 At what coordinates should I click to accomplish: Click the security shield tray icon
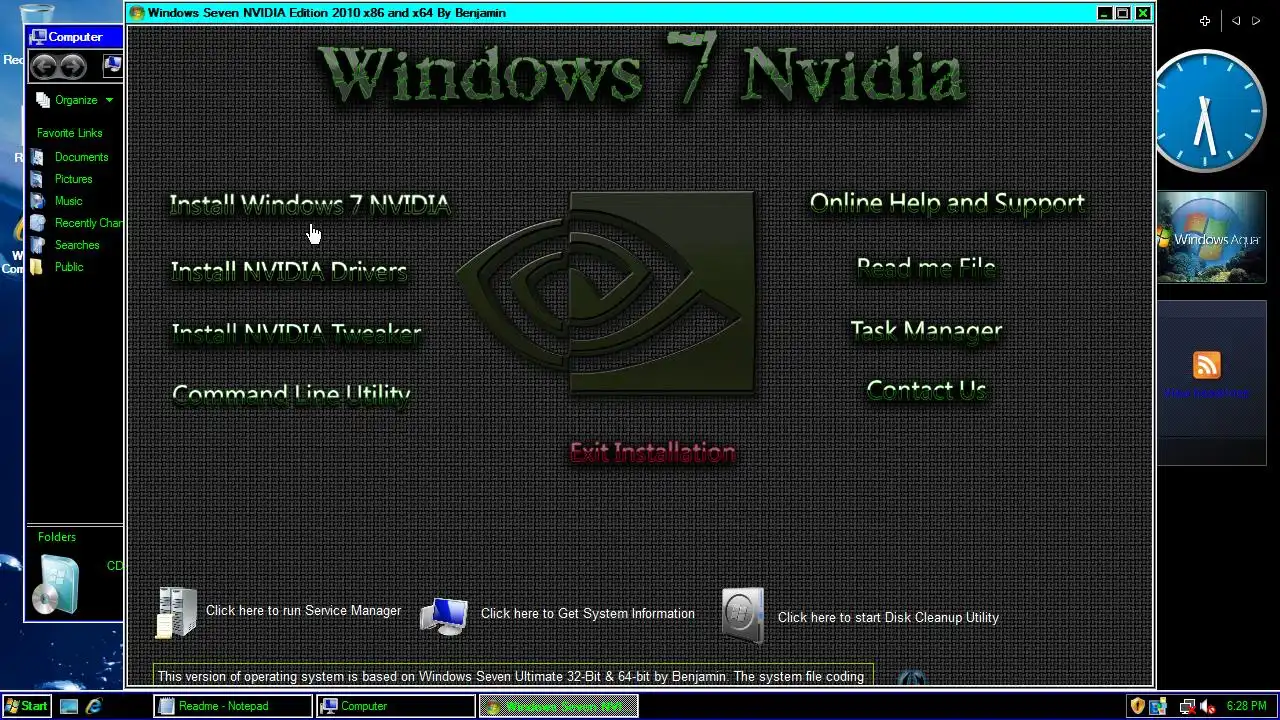click(1137, 706)
